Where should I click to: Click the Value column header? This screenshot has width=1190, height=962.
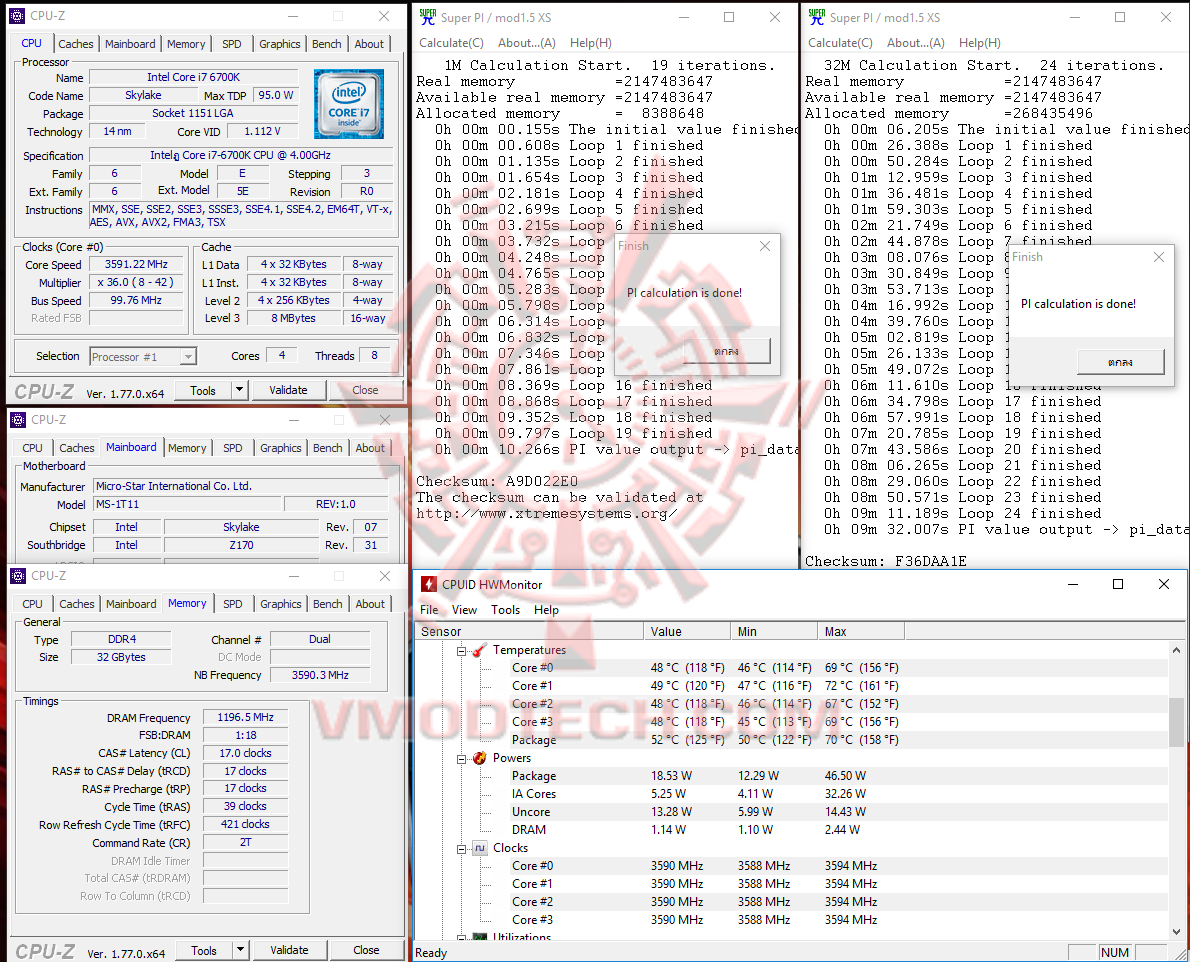pyautogui.click(x=688, y=631)
